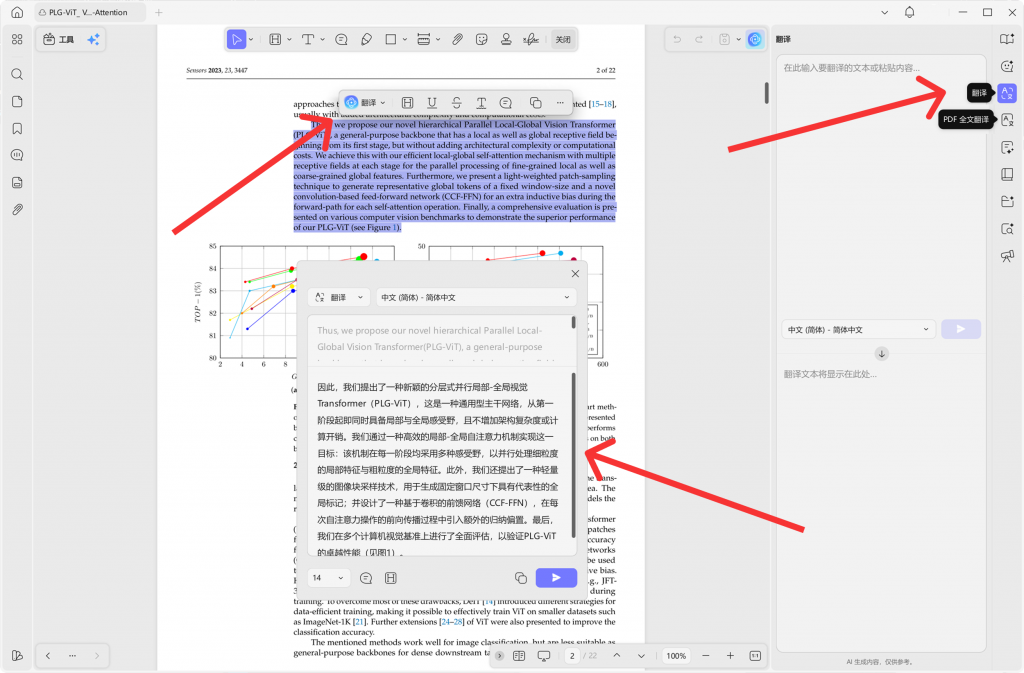Go to the next page with down arrow
The image size is (1024, 673).
(x=641, y=656)
